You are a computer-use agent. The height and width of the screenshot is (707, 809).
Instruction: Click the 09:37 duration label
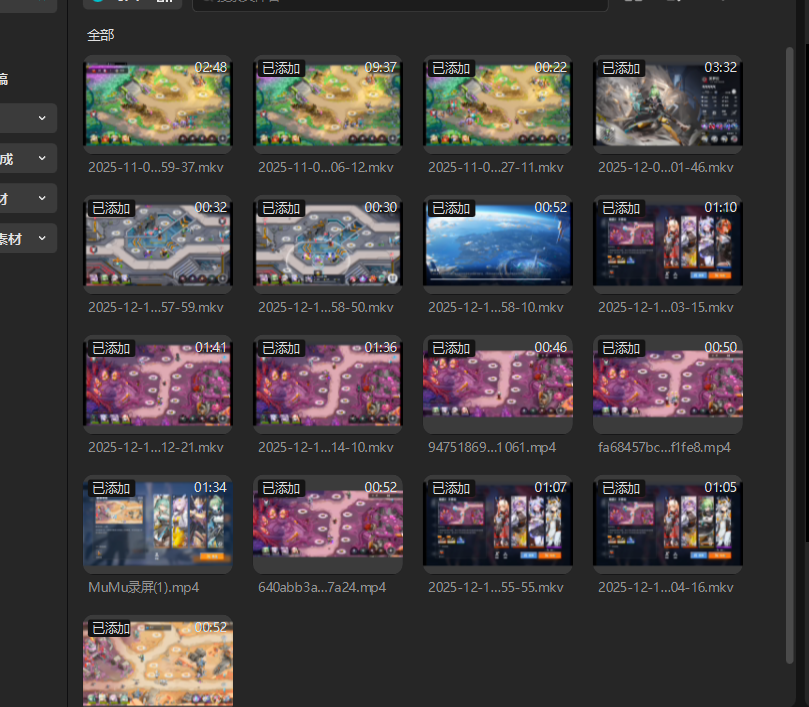click(x=380, y=68)
